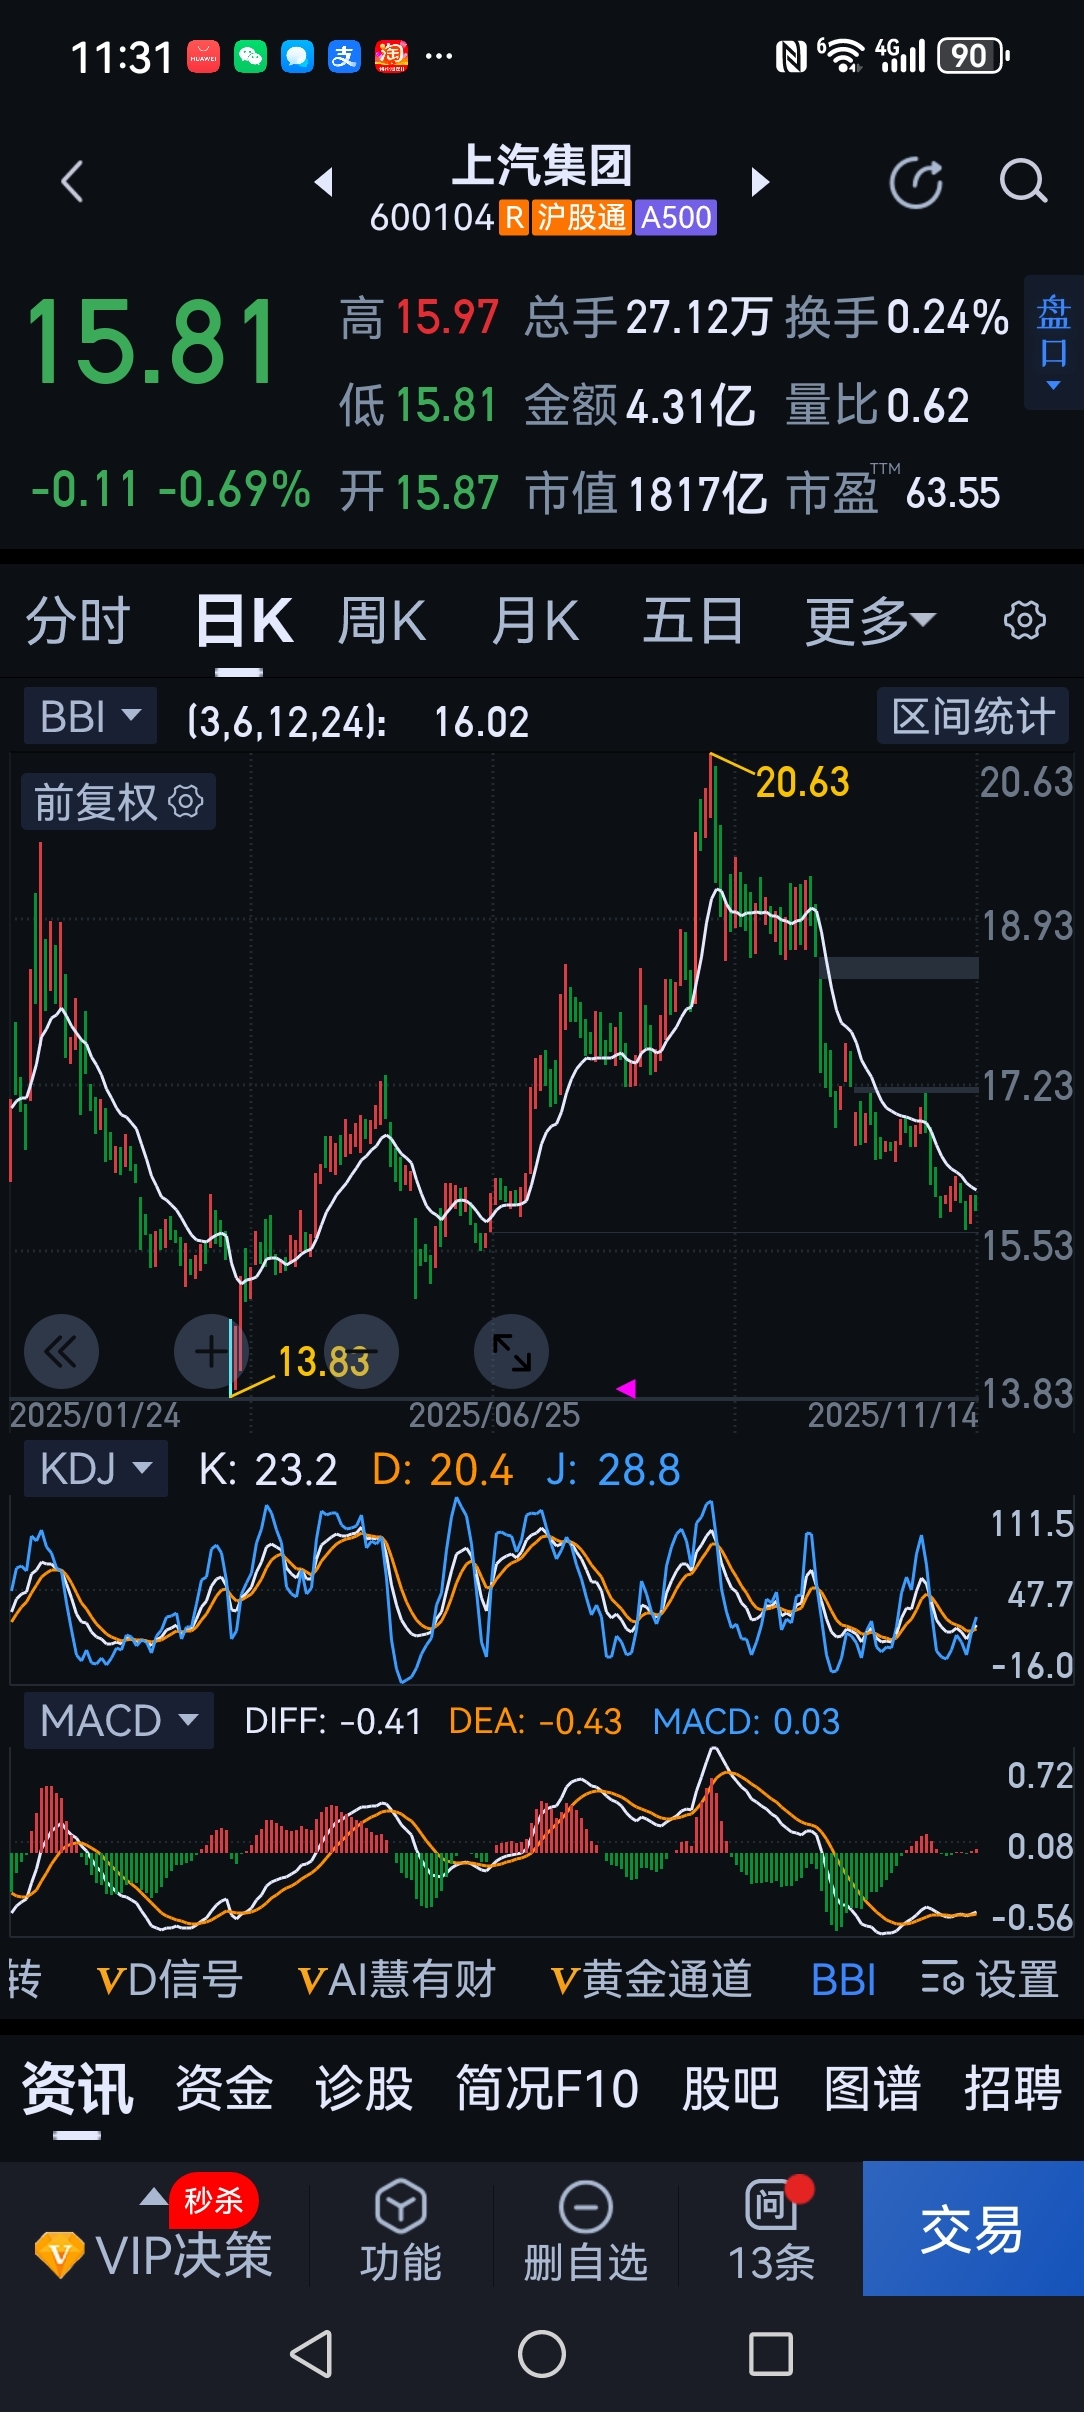Select the AI慧有财 indicator
Screen dimensions: 1084x2412
(x=396, y=1979)
